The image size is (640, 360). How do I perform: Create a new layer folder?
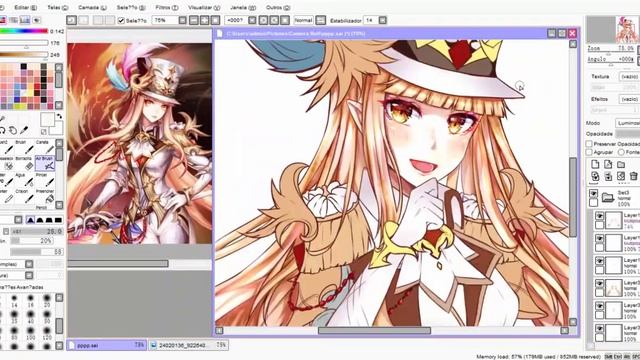(x=621, y=164)
